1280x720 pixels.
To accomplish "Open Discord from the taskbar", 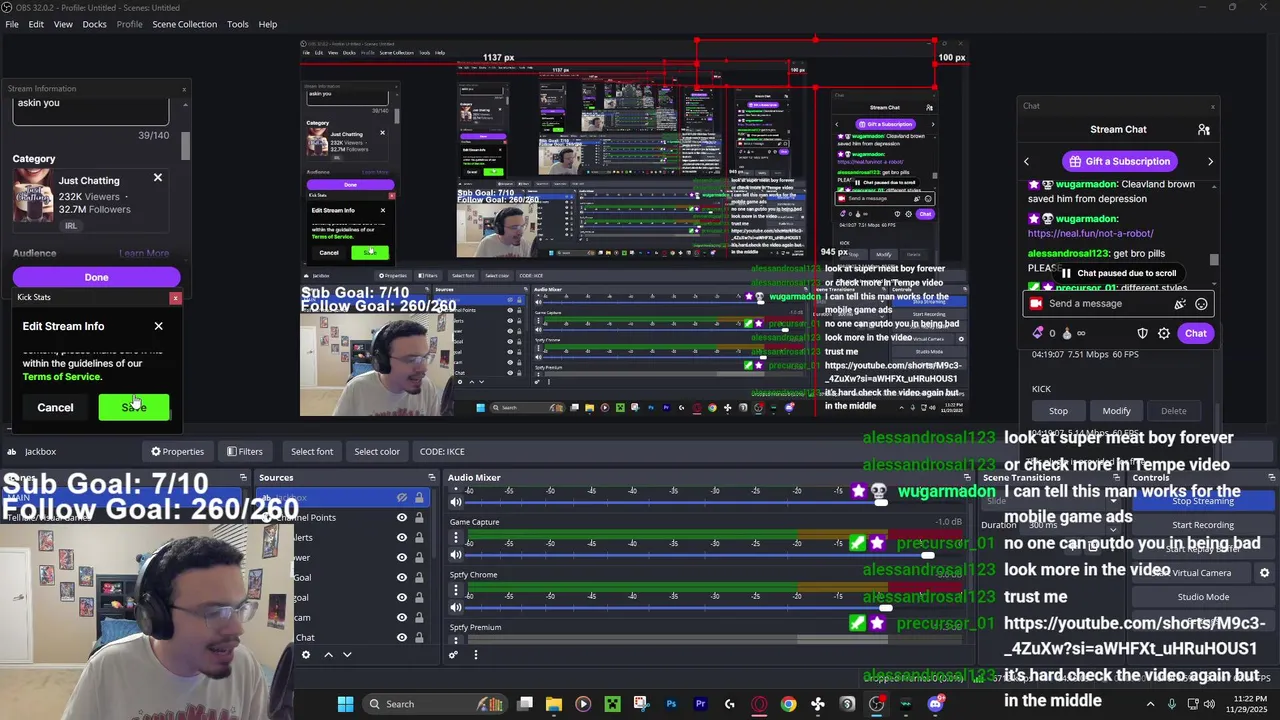I will pyautogui.click(x=935, y=704).
